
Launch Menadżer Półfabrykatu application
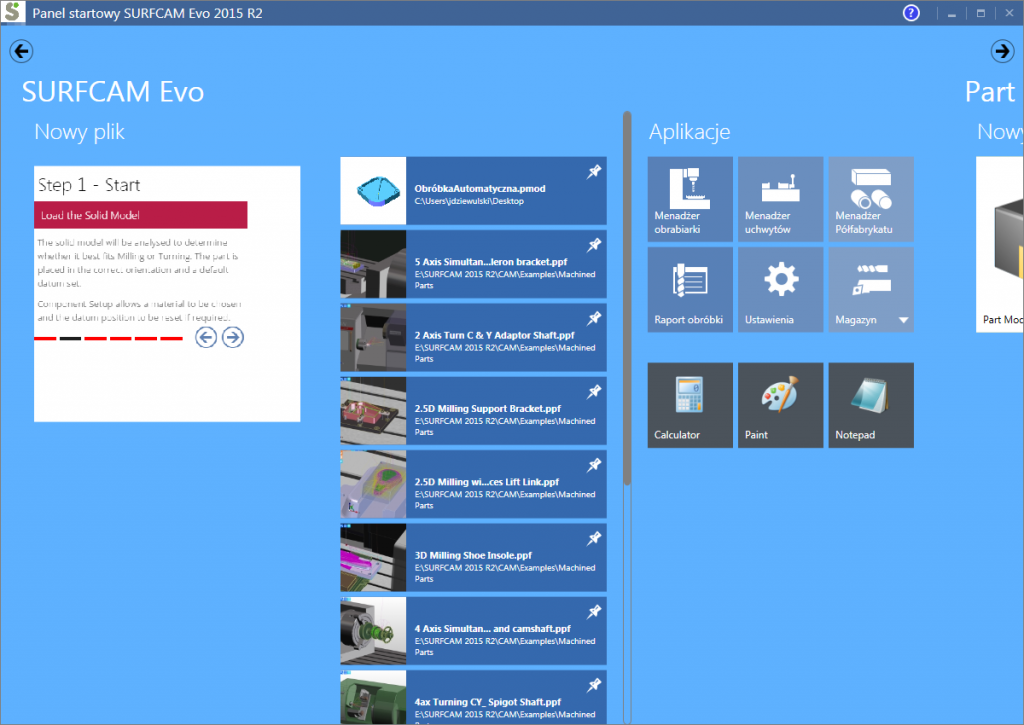870,198
